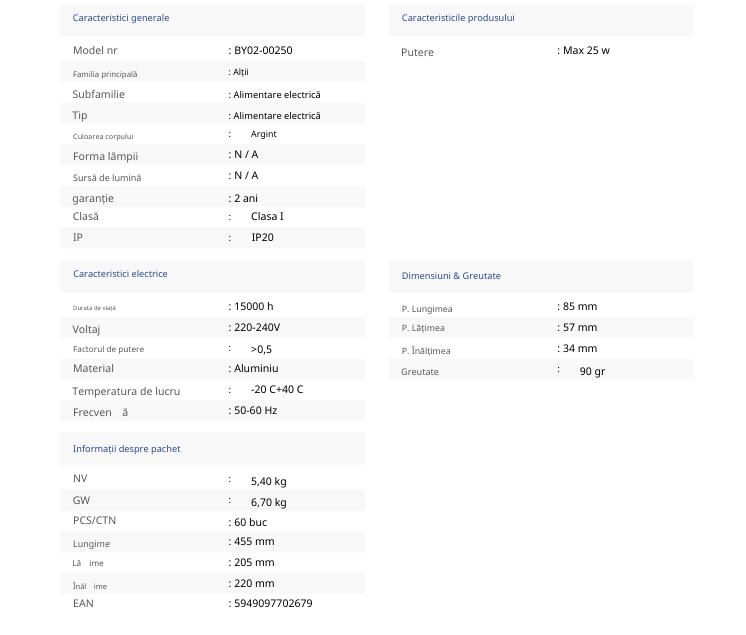Select the >0,5 power factor value
This screenshot has width=746, height=635.
pyautogui.click(x=261, y=350)
